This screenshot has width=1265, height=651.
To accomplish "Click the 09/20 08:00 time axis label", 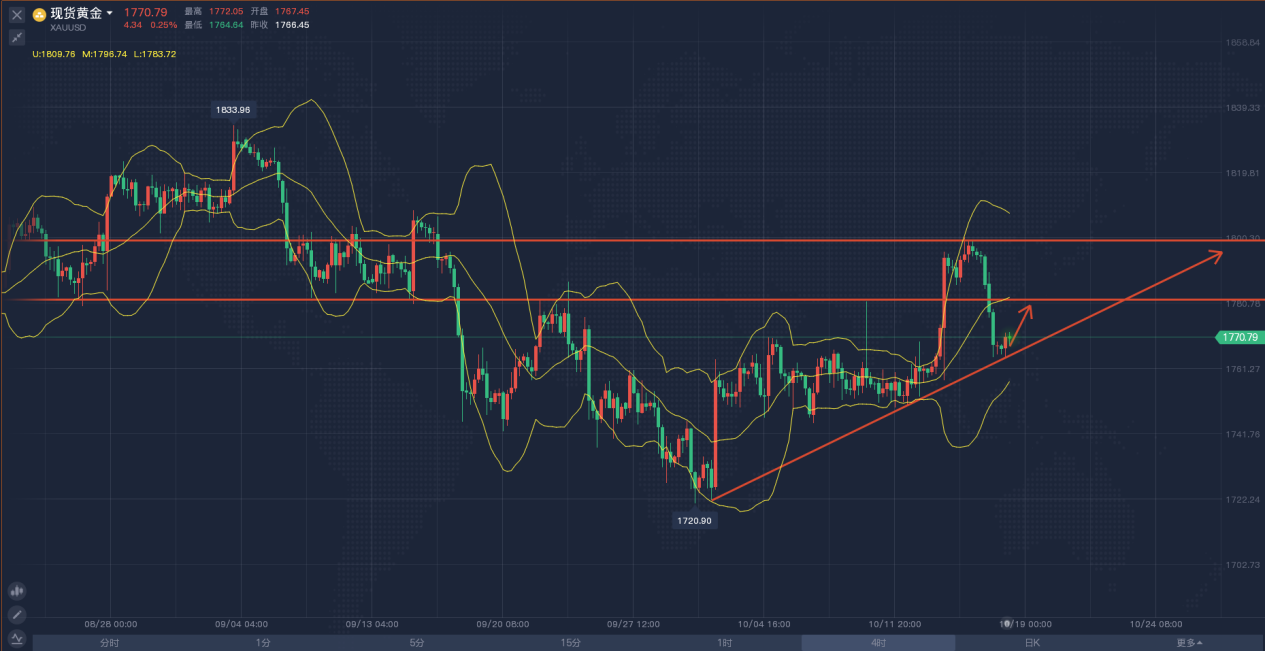I will tap(503, 623).
